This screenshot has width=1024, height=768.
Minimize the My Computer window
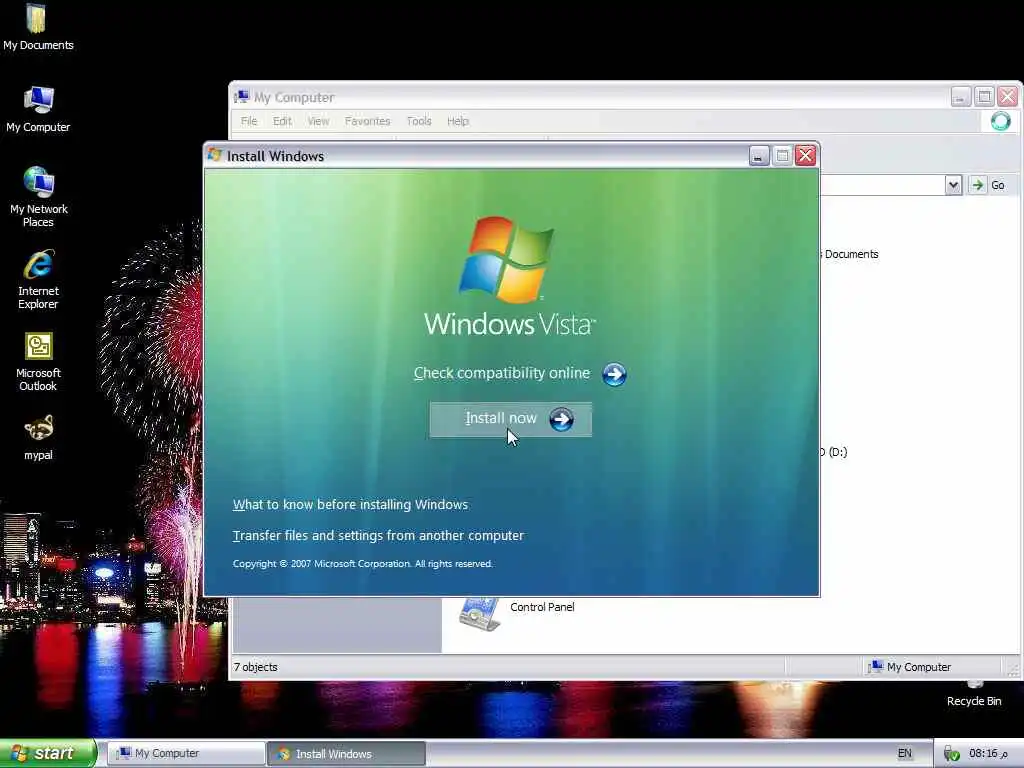tap(960, 97)
